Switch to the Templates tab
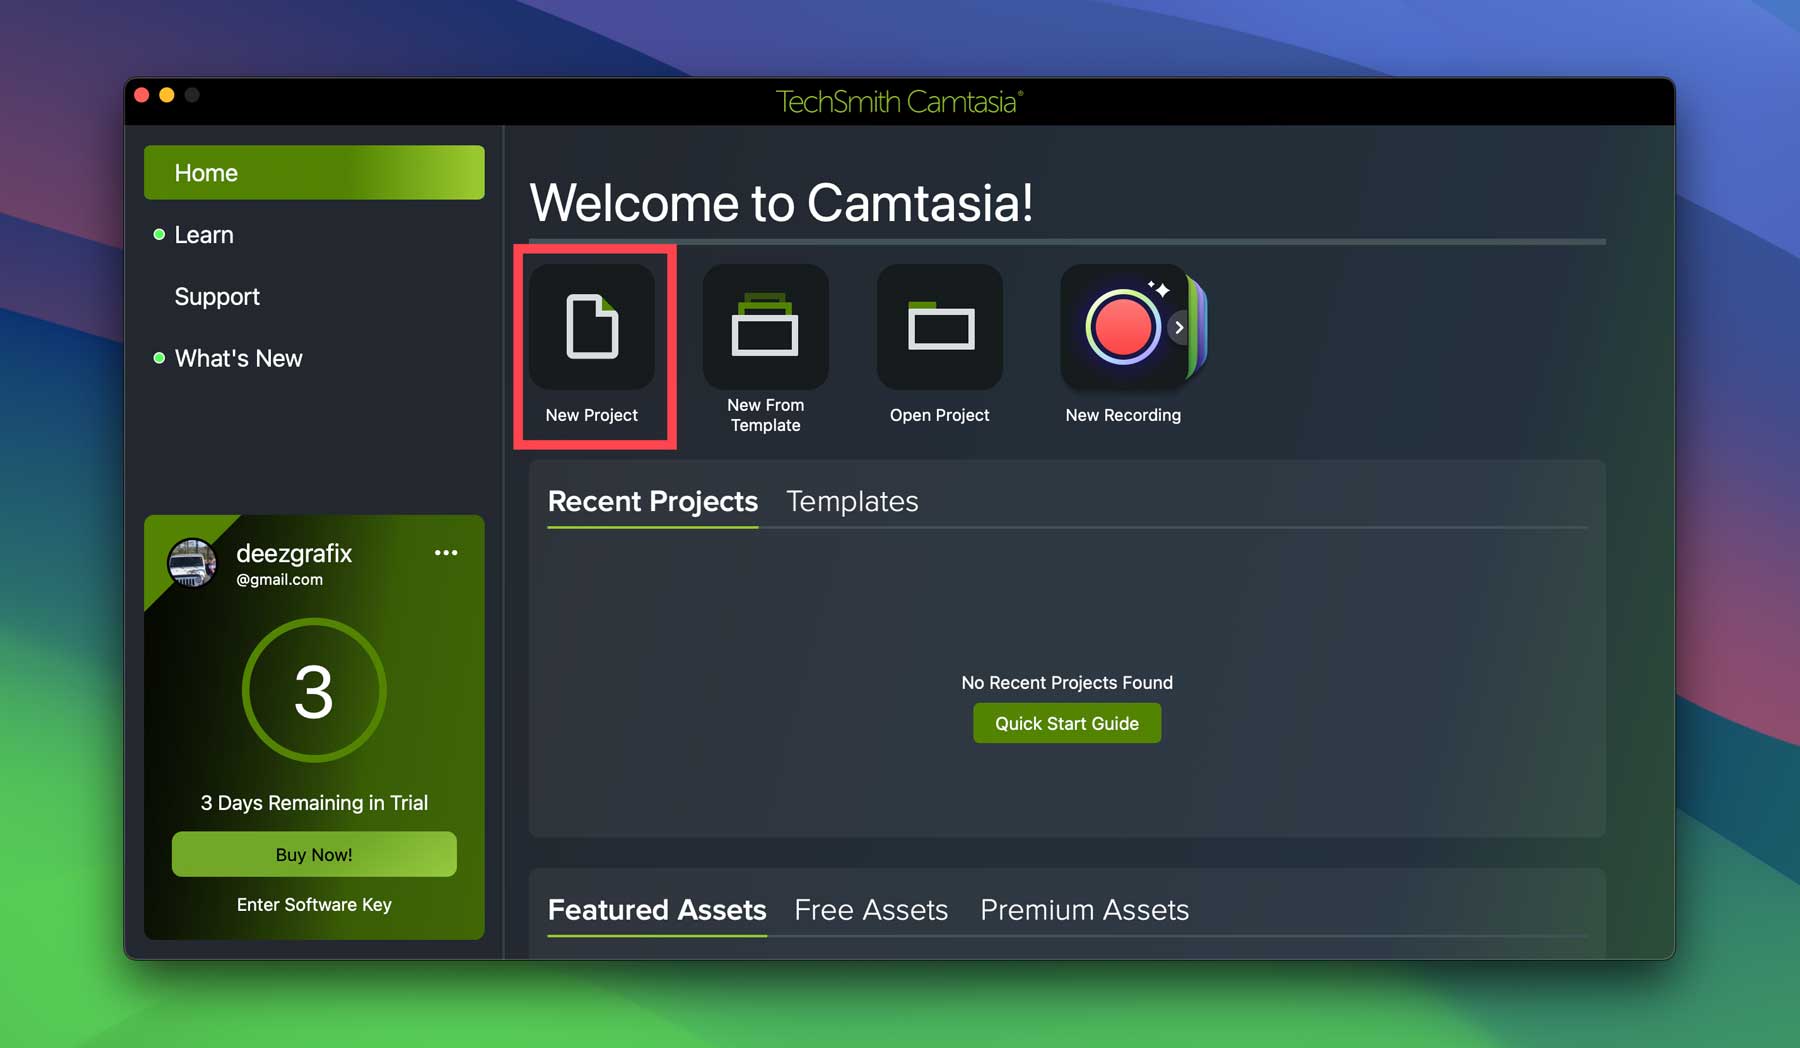1800x1048 pixels. [852, 501]
